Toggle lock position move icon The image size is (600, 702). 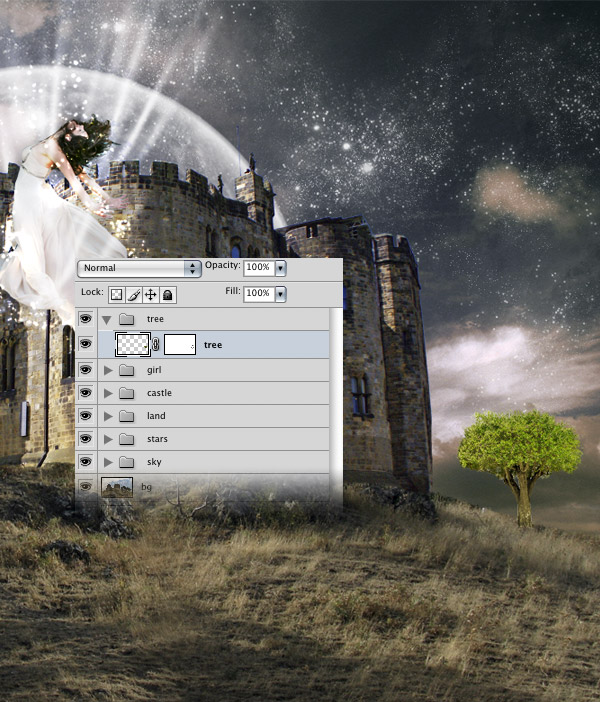point(150,295)
